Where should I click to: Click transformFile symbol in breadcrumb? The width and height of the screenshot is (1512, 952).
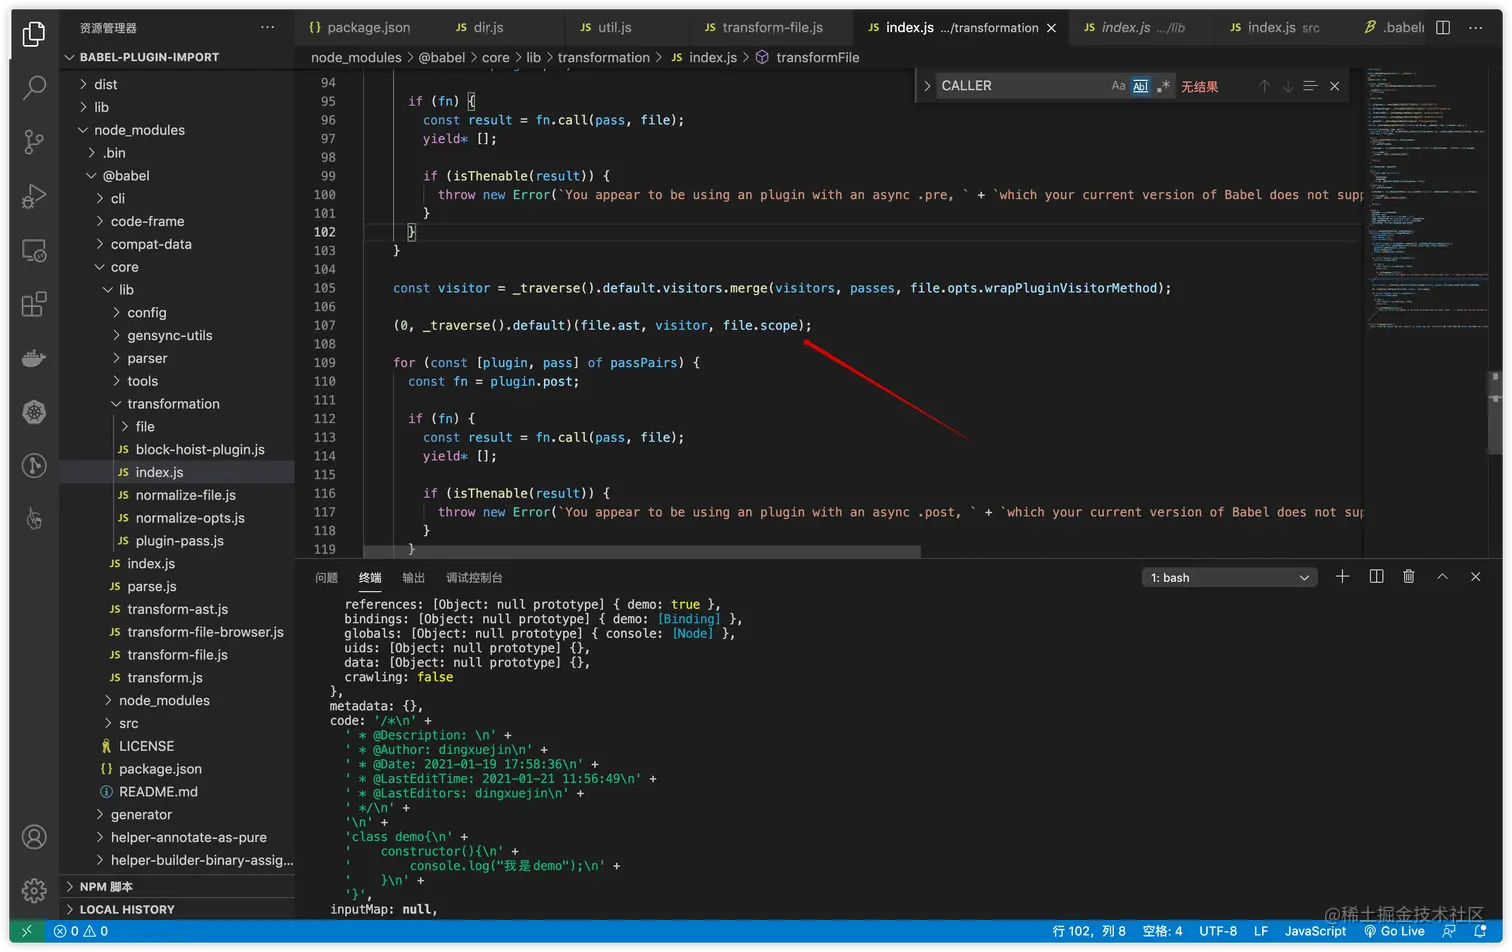tap(817, 58)
